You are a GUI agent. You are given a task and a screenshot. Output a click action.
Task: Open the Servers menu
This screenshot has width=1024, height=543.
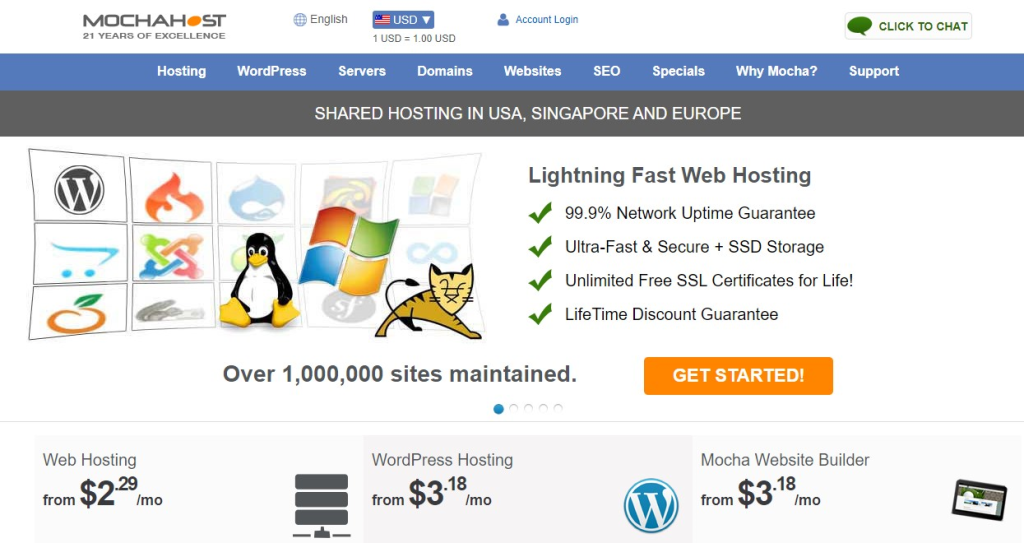(362, 71)
